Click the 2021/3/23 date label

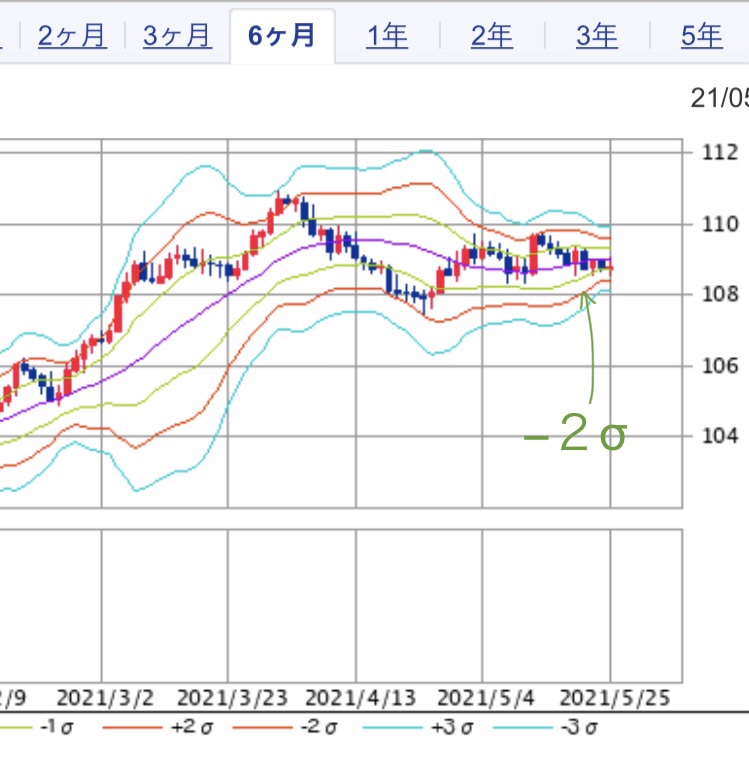click(232, 698)
